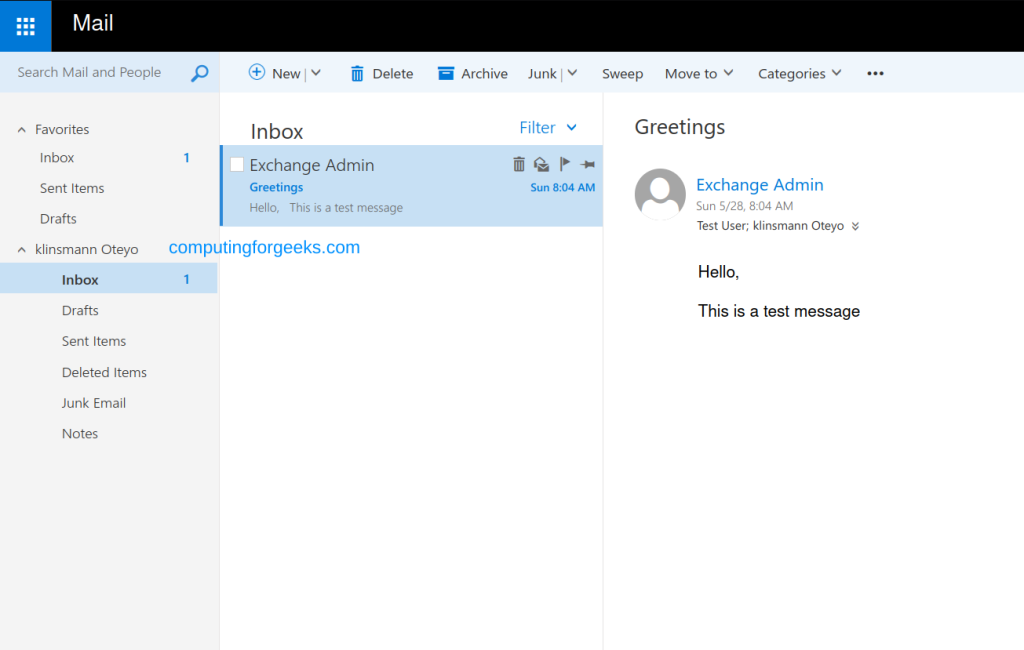1024x650 pixels.
Task: Flag the Exchange Admin message
Action: point(564,164)
